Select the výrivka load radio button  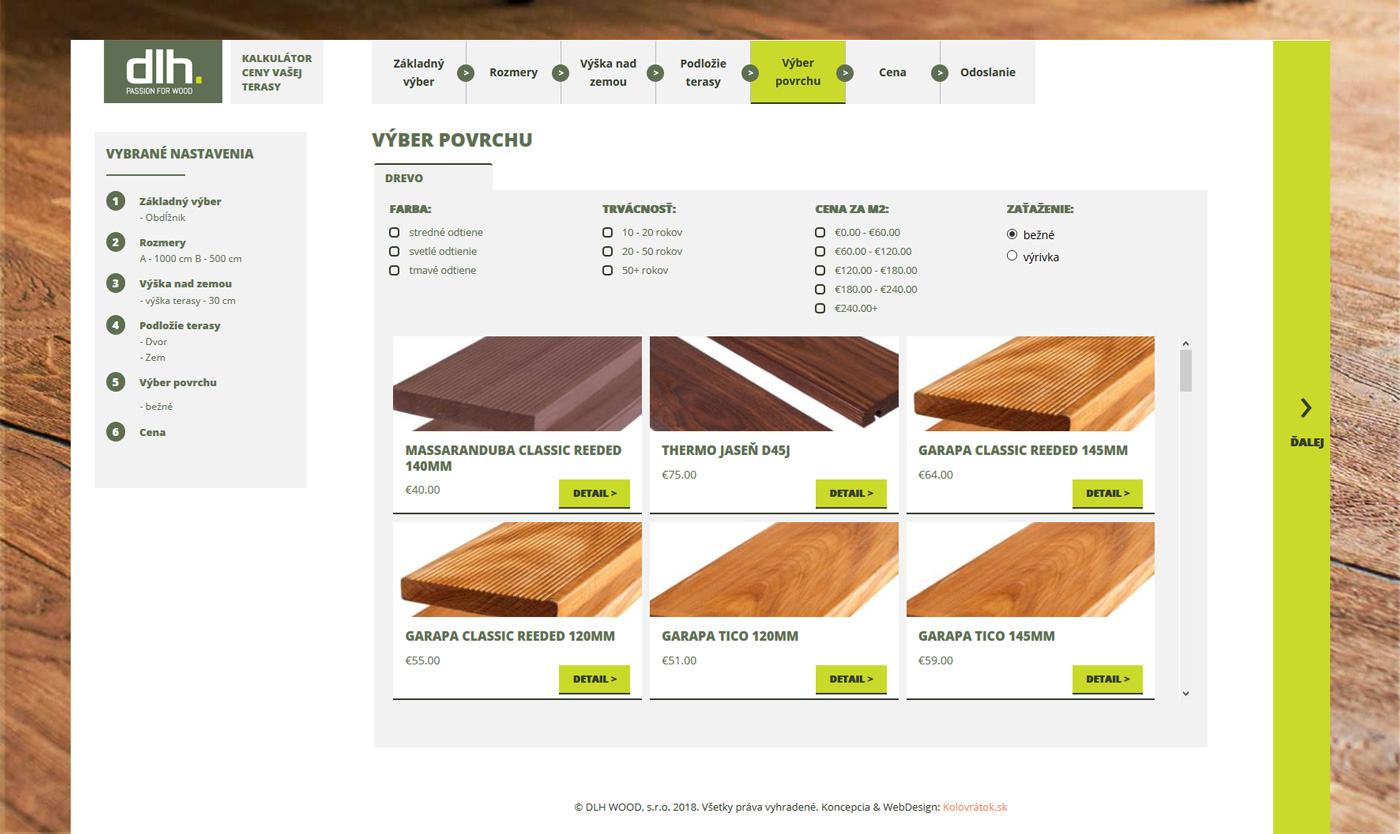click(1012, 256)
